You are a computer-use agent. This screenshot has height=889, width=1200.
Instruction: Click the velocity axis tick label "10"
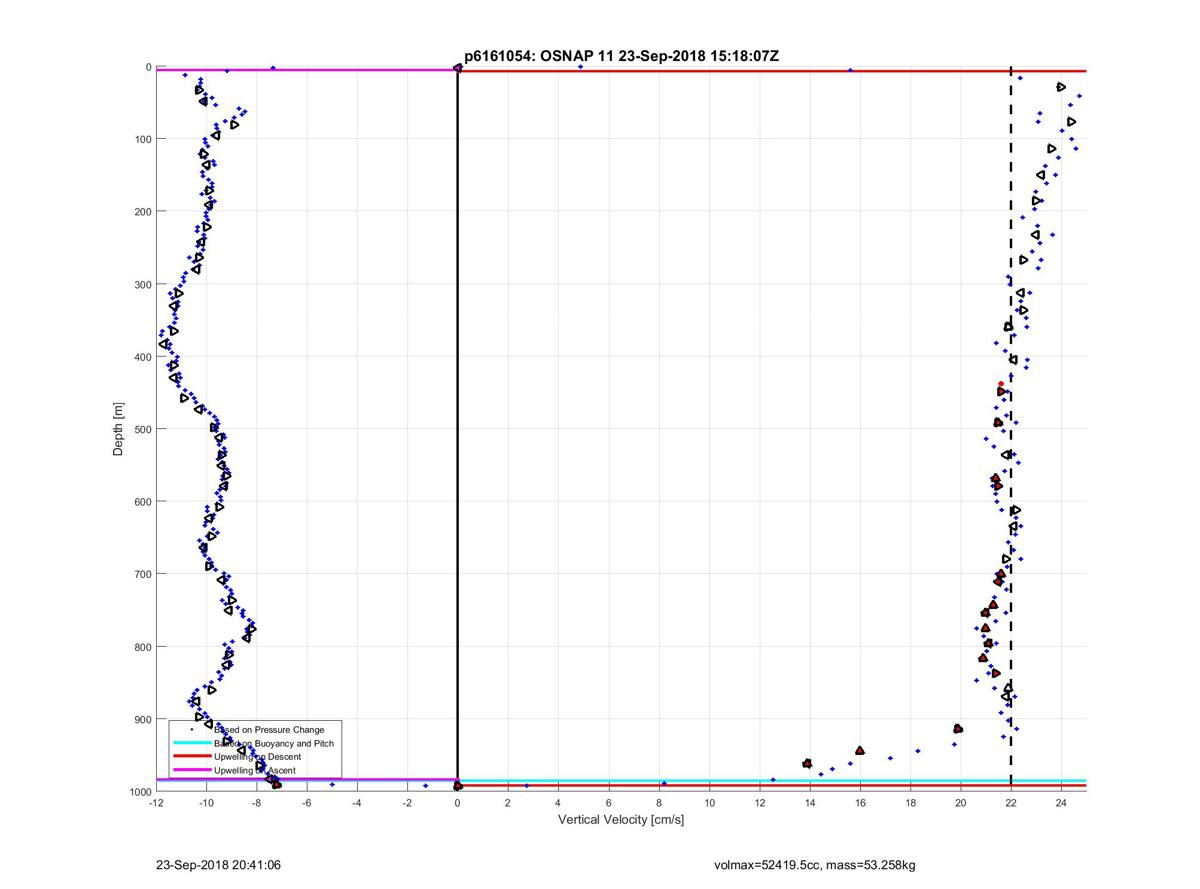point(709,802)
